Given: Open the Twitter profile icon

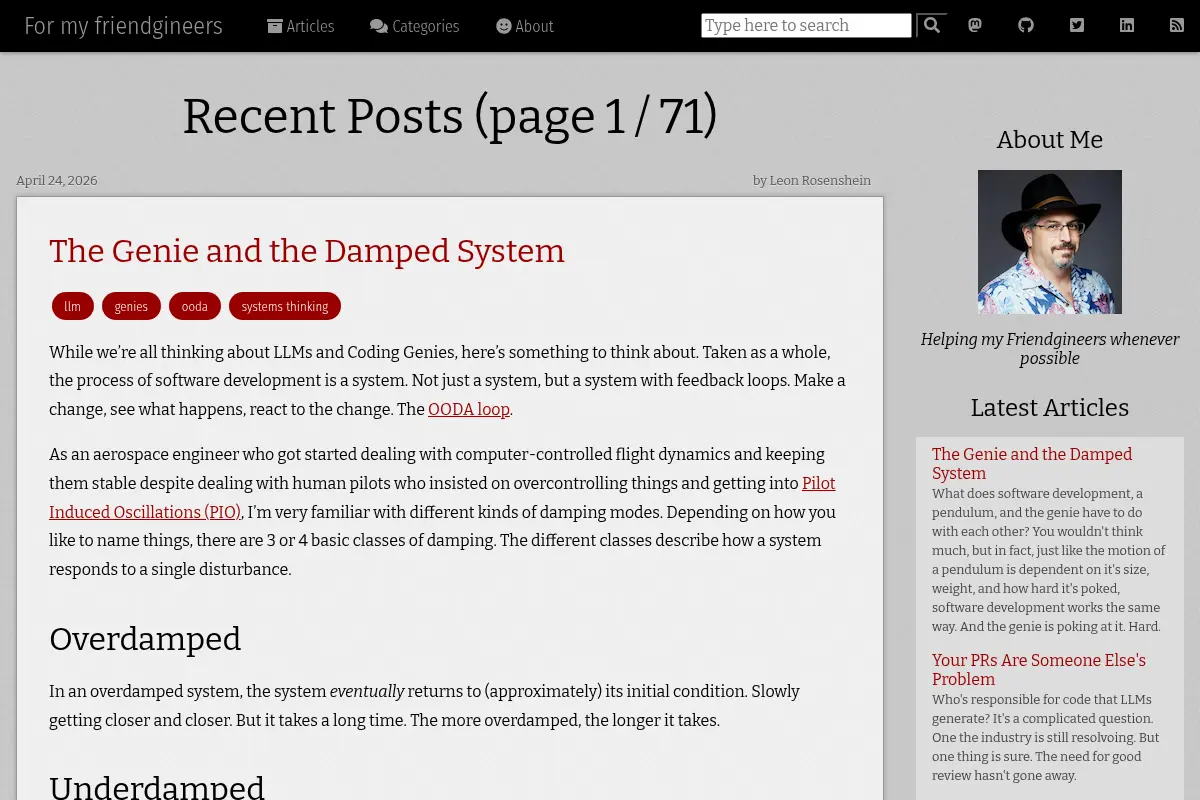Looking at the screenshot, I should pos(1077,25).
